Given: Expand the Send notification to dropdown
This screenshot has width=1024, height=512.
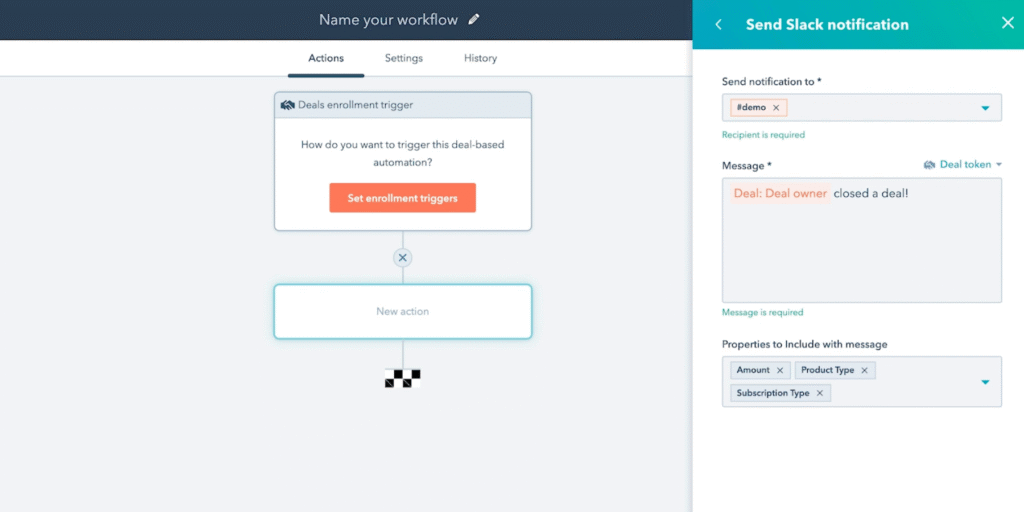Looking at the screenshot, I should pos(985,108).
